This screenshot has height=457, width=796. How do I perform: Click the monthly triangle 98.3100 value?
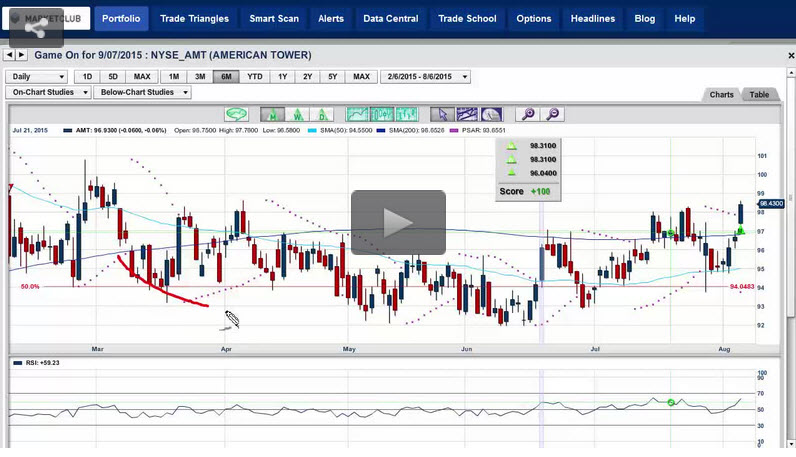543,146
